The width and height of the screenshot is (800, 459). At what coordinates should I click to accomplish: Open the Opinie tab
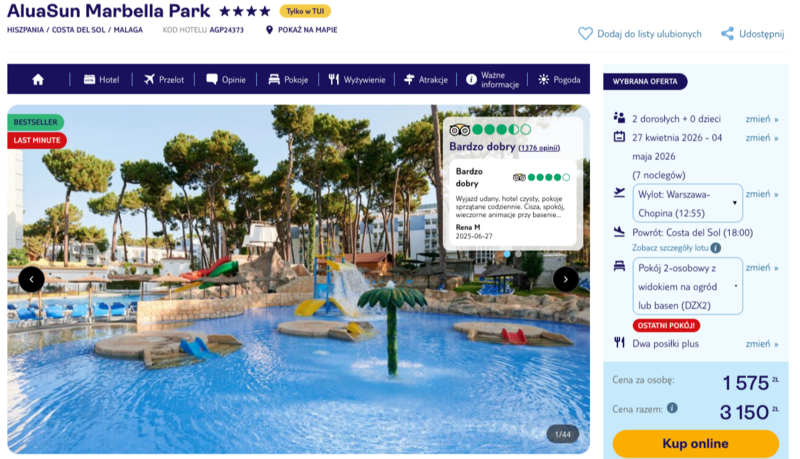tap(226, 80)
